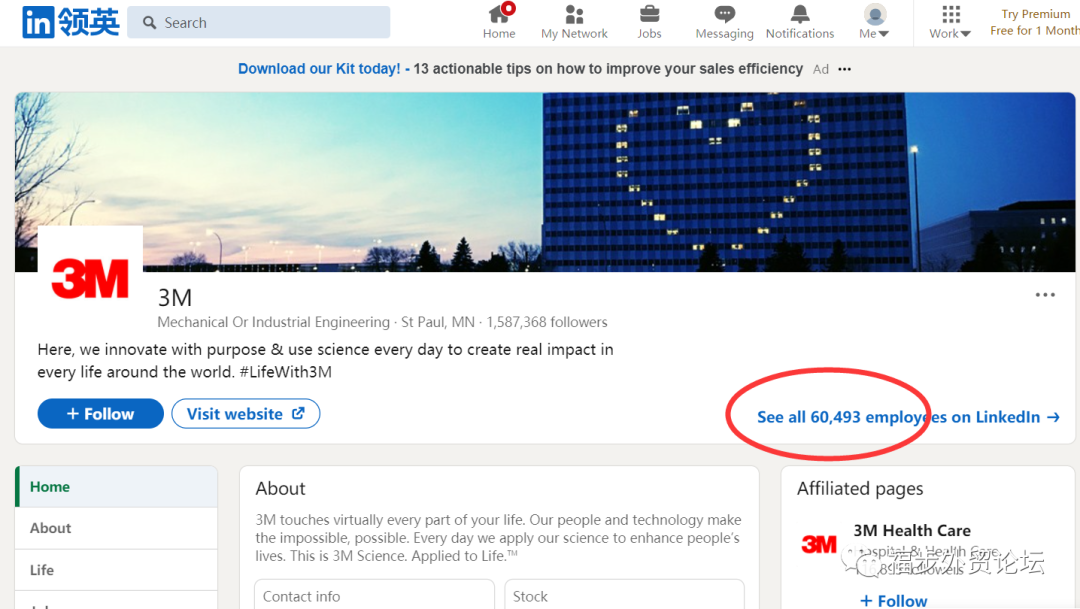Open ad options three-dot menu
Viewport: 1080px width, 609px height.
[844, 69]
